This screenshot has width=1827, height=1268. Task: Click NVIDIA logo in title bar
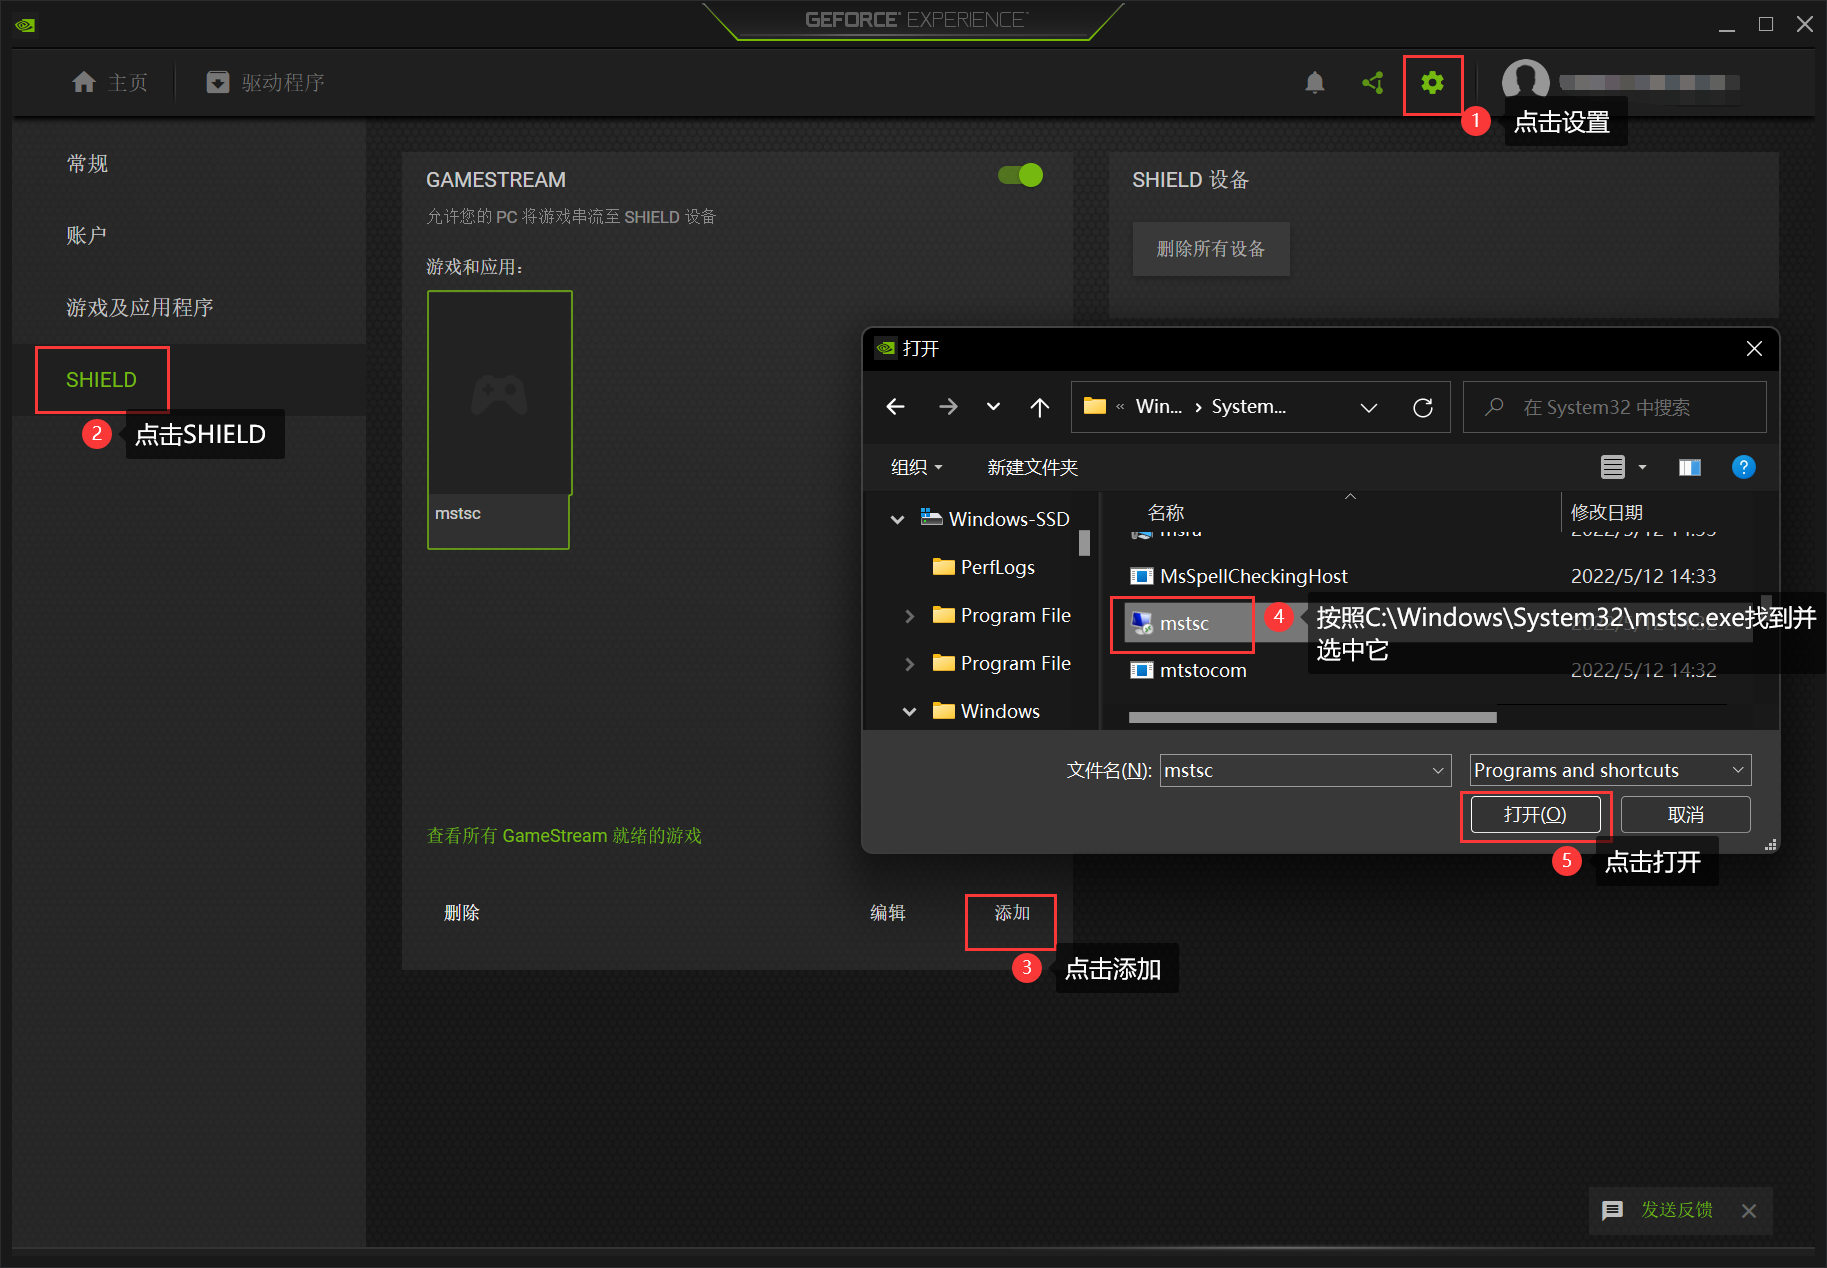click(25, 25)
